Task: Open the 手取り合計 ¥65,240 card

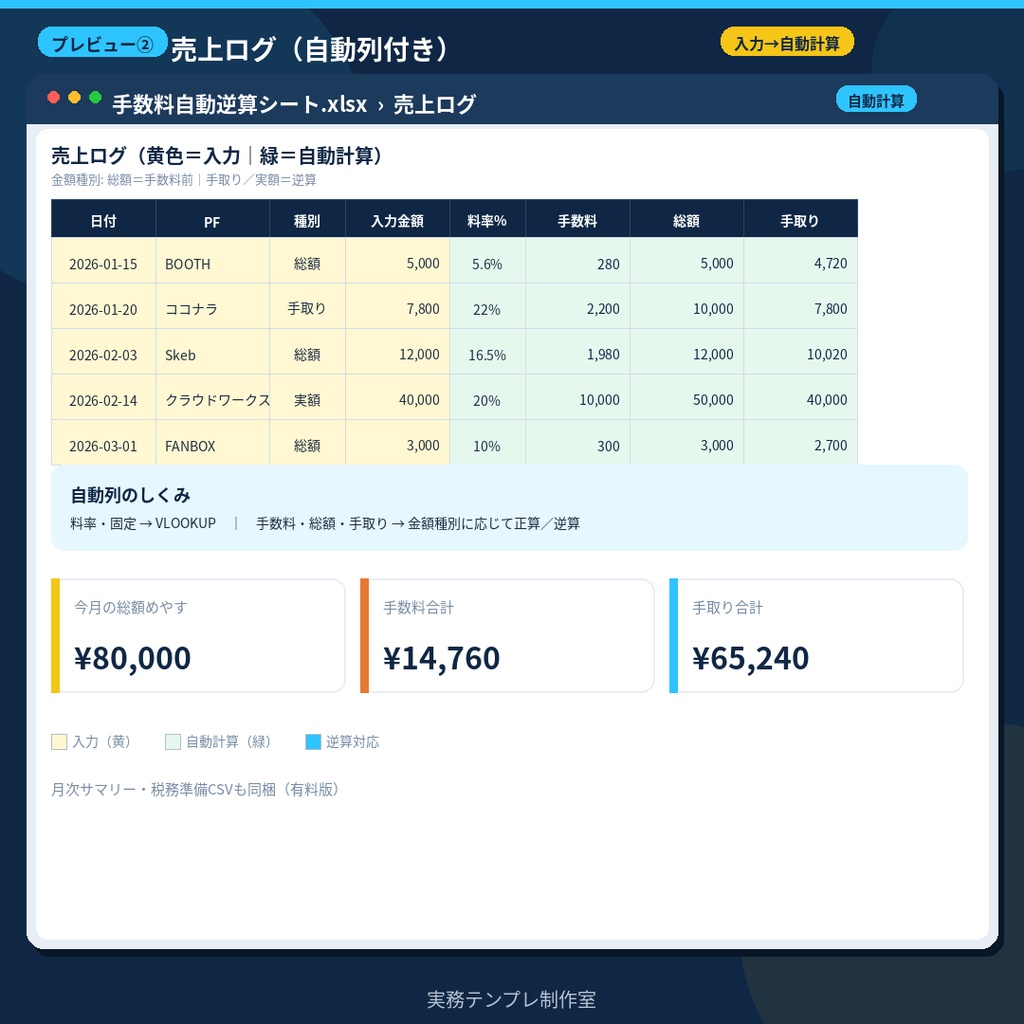Action: (816, 635)
